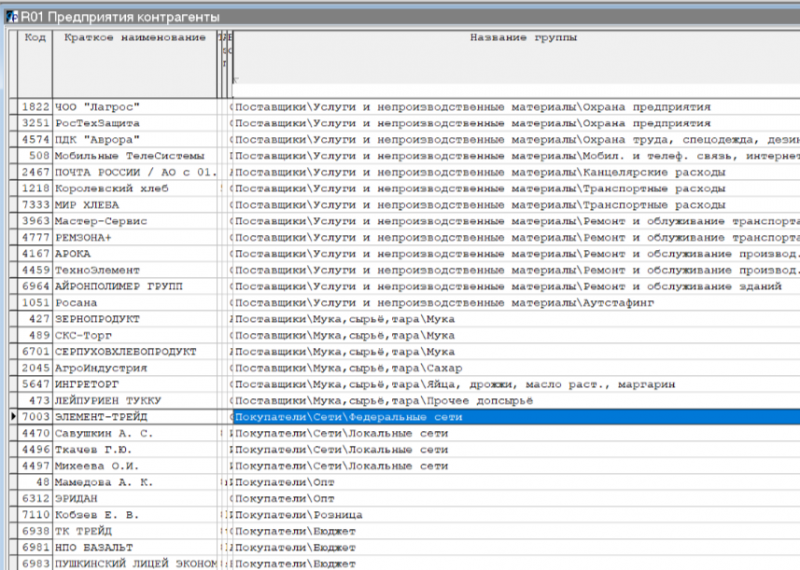Select the Канцелярские расходы group cell
This screenshot has width=800, height=570.
coord(515,172)
